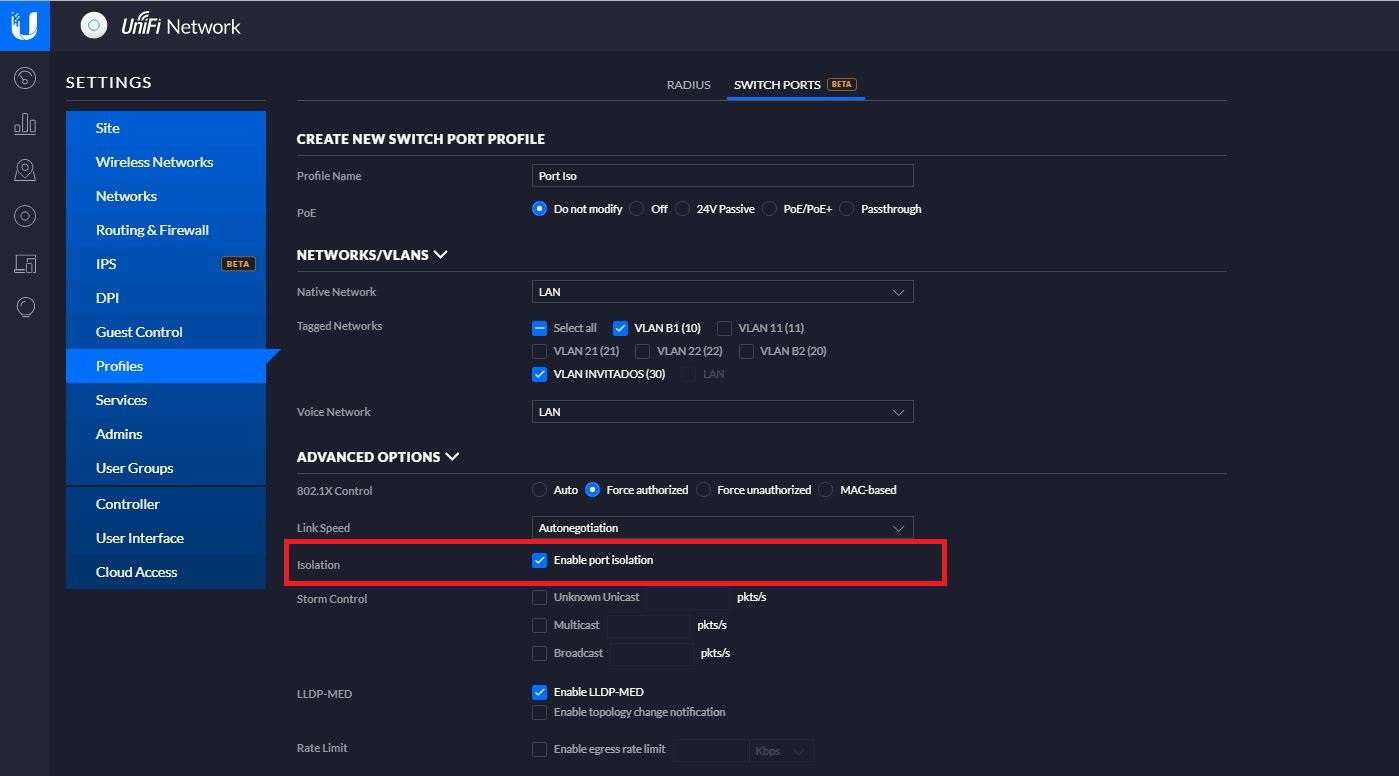Open the Statistics bar chart icon

coord(25,124)
